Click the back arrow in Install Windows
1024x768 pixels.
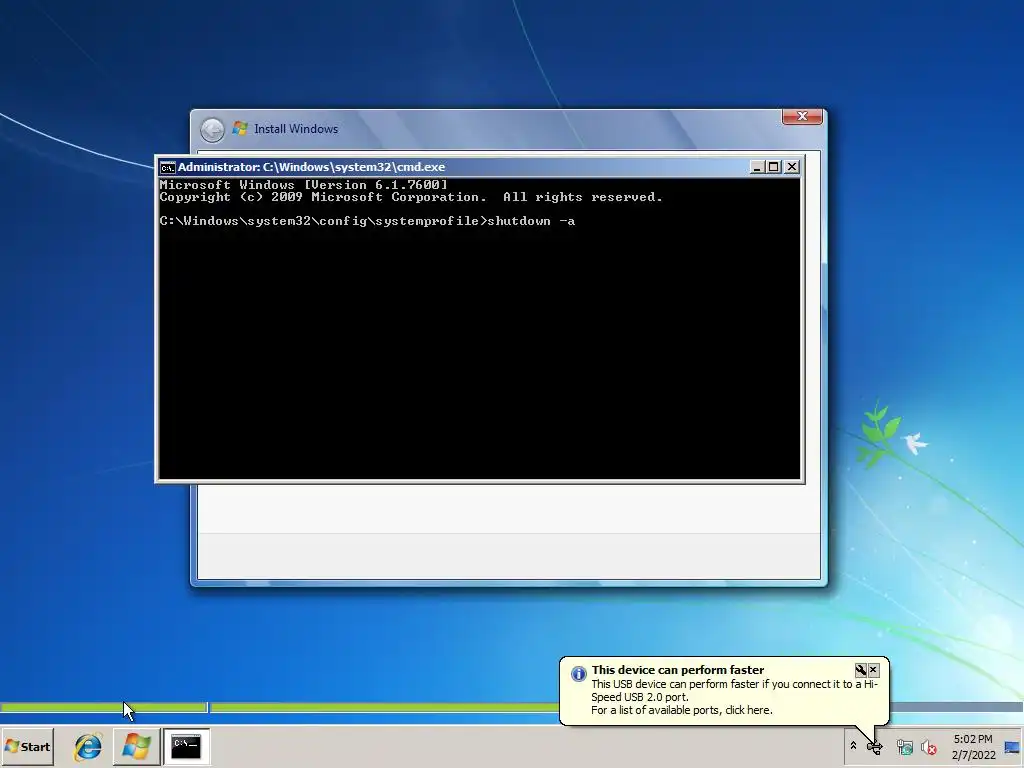click(x=212, y=129)
